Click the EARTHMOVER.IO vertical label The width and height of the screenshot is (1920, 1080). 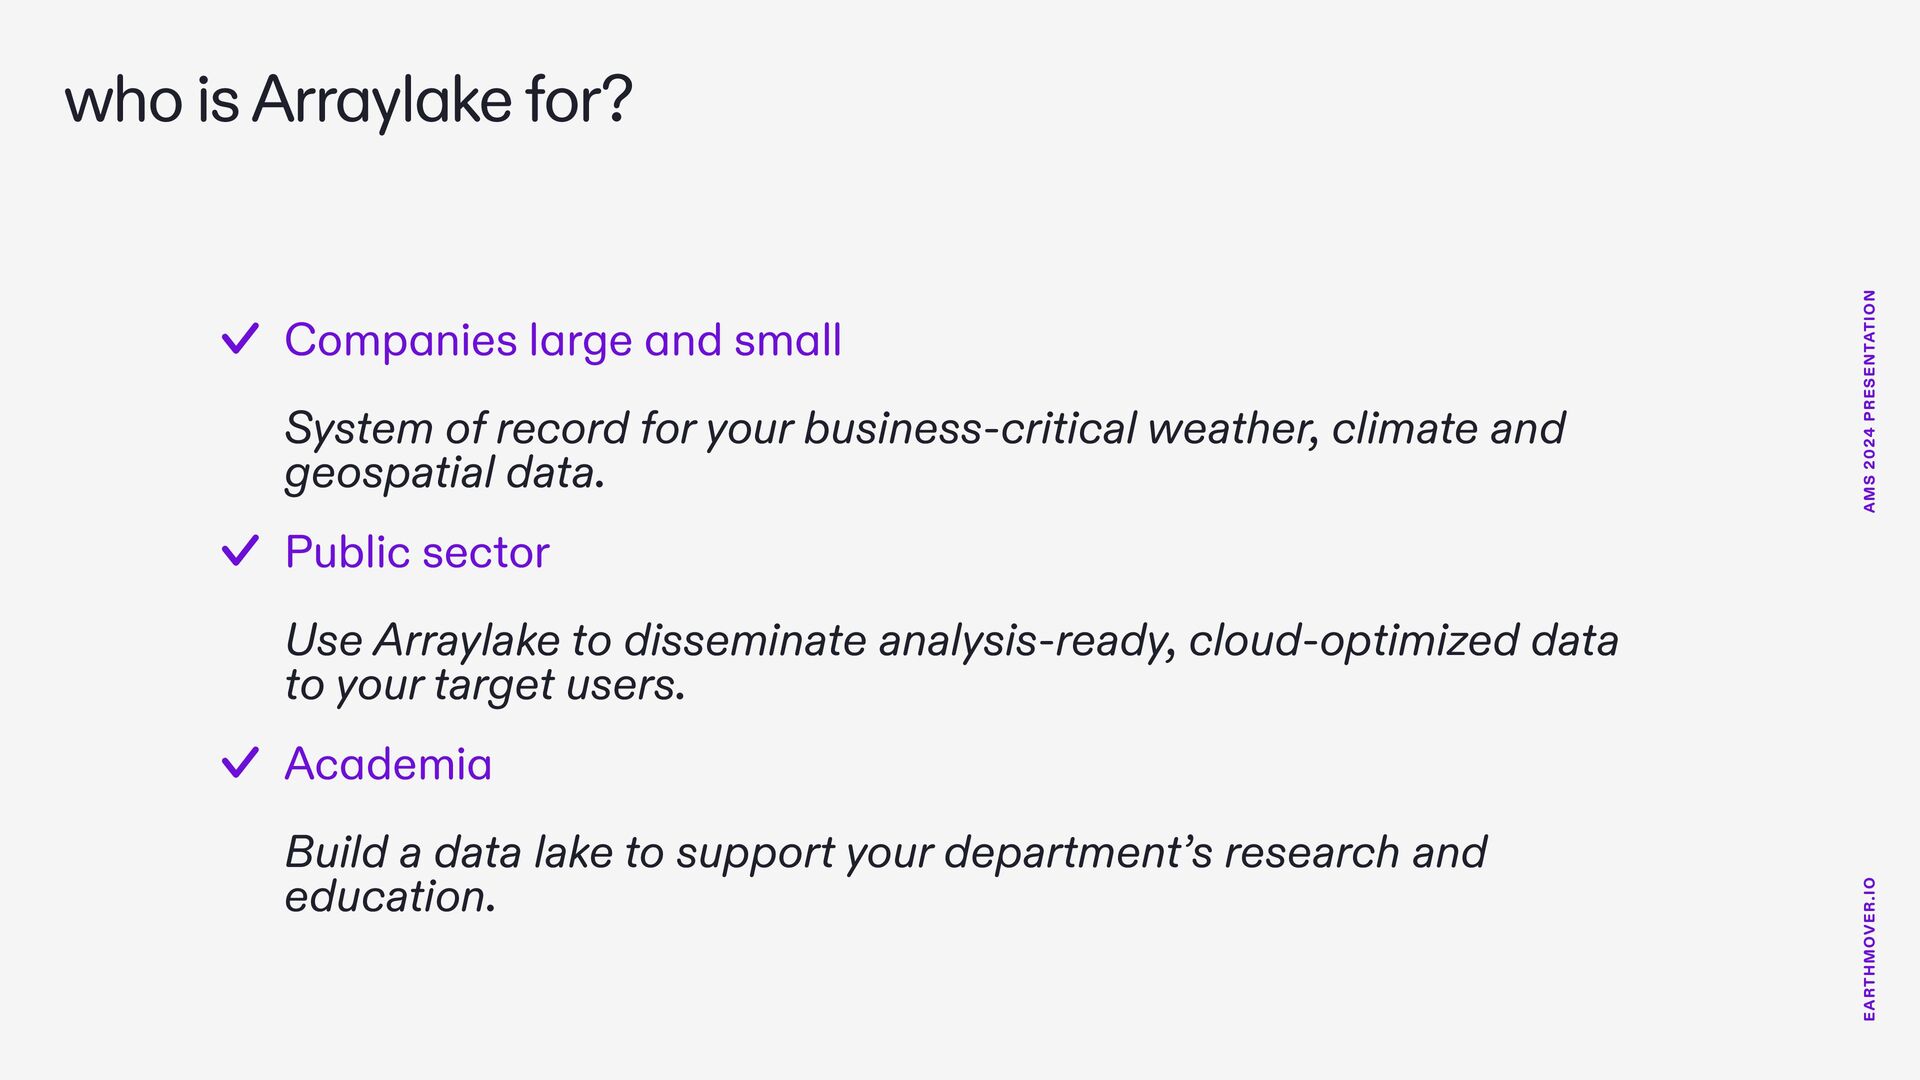tap(1869, 949)
